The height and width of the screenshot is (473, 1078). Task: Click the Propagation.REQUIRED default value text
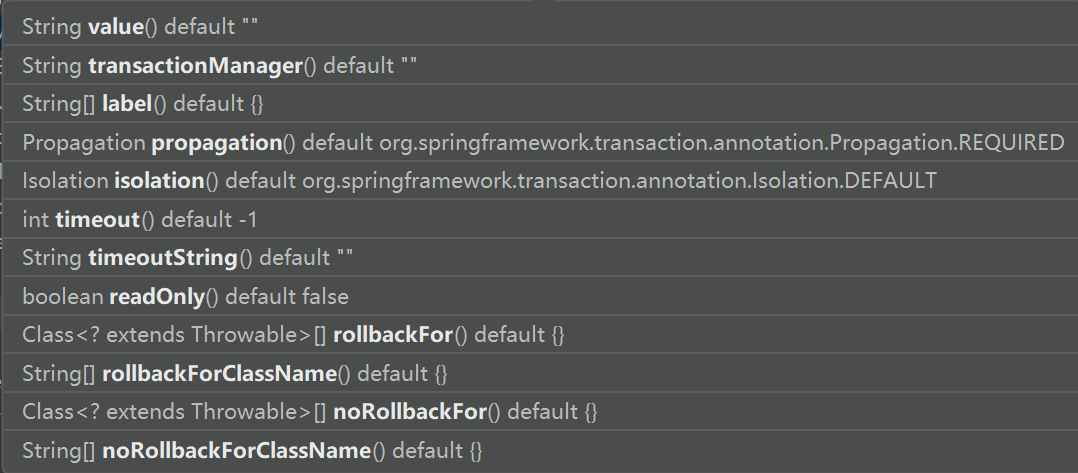pyautogui.click(x=721, y=143)
